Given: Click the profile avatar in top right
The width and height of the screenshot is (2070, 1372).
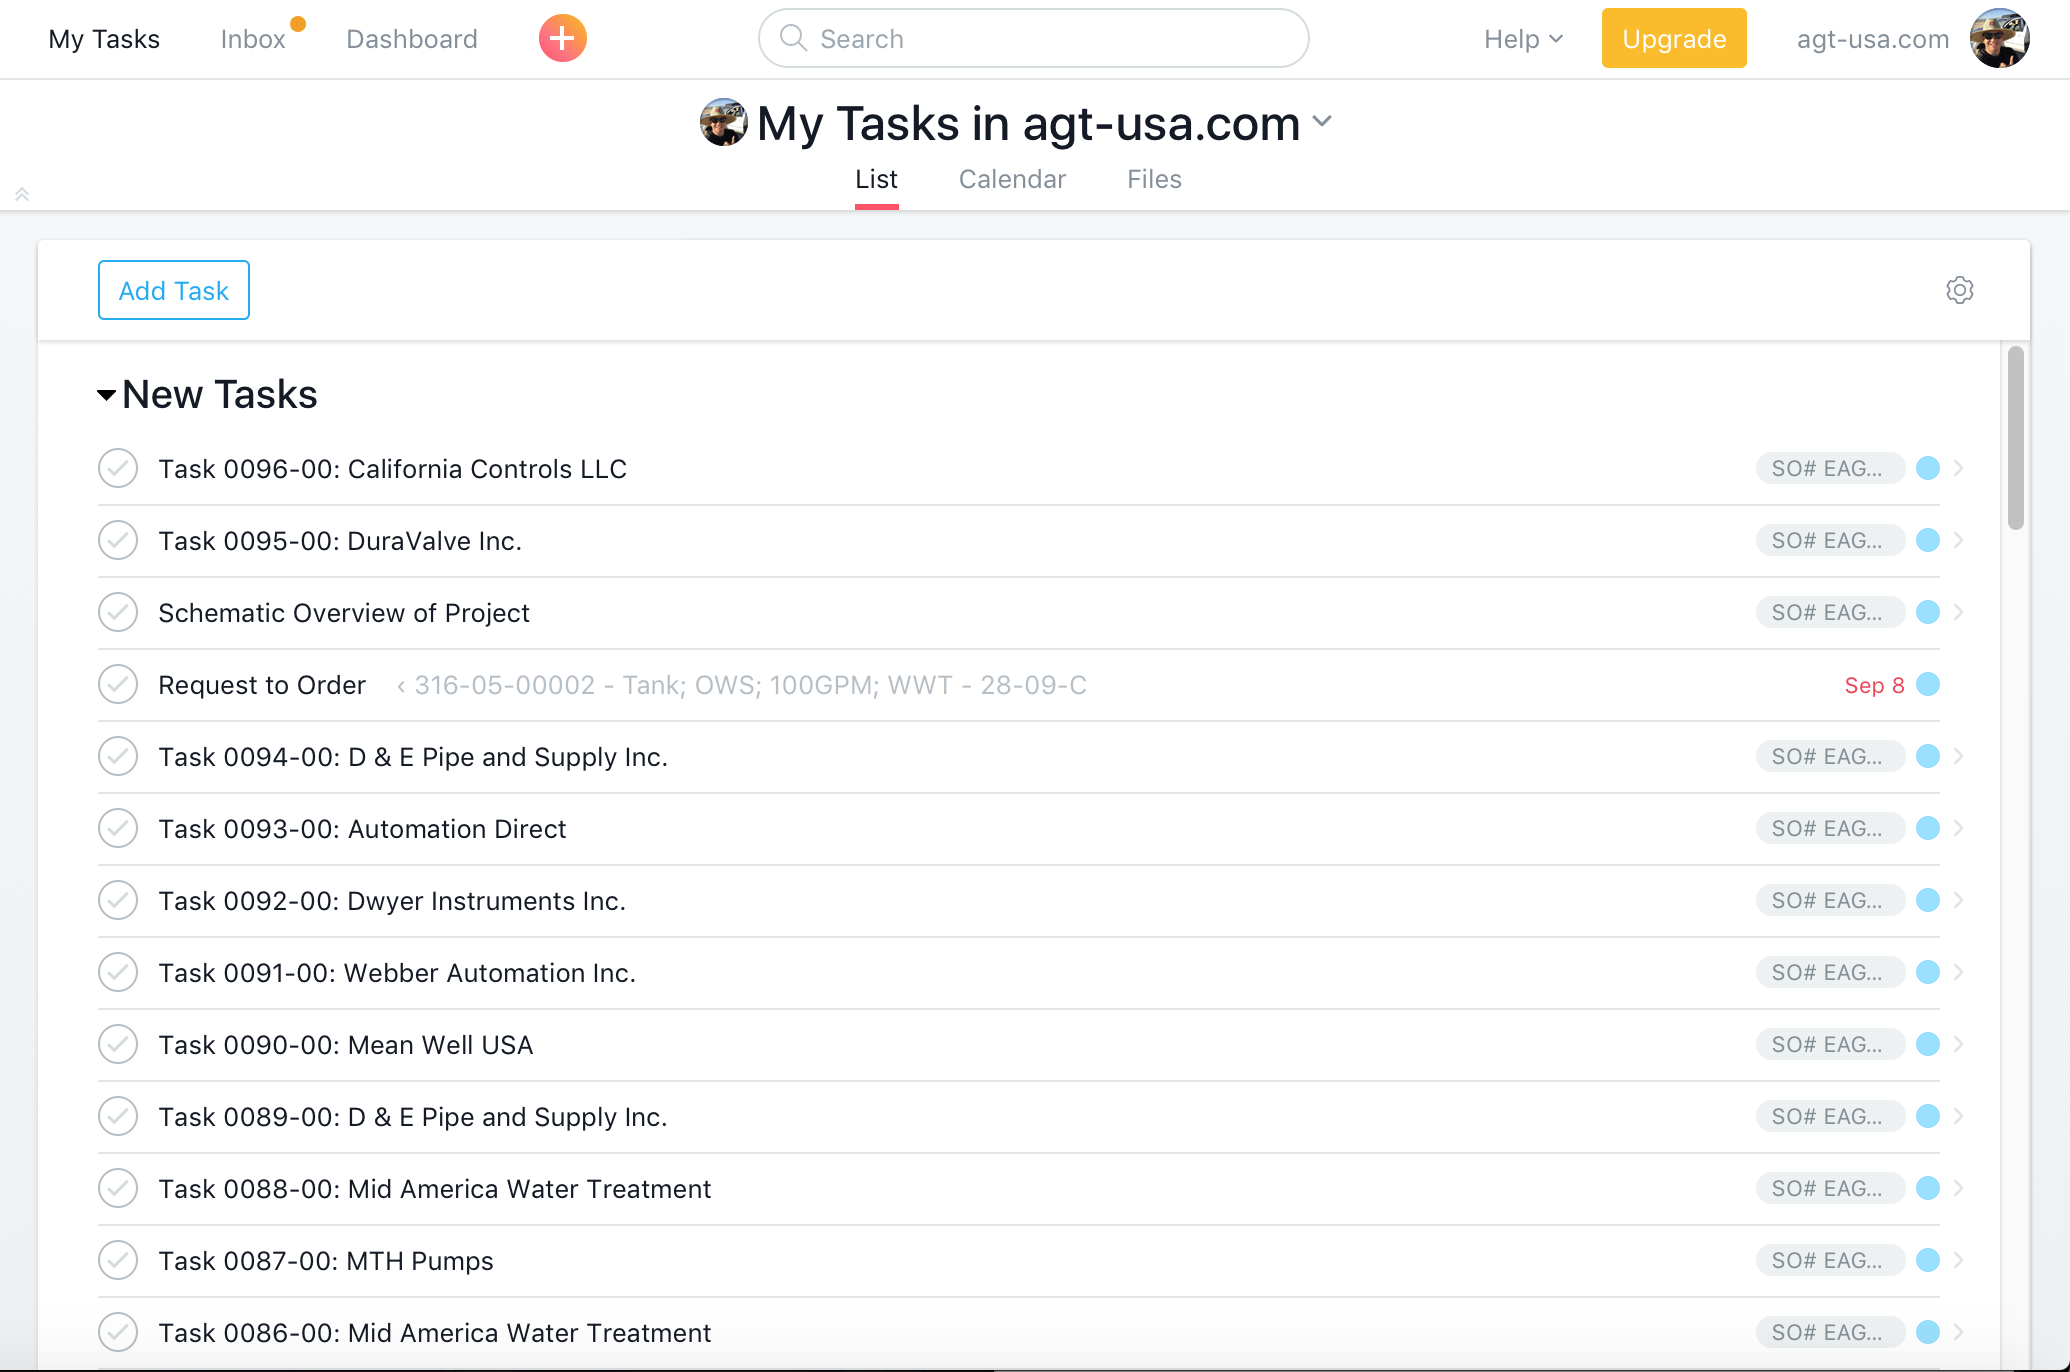Looking at the screenshot, I should click(1999, 39).
